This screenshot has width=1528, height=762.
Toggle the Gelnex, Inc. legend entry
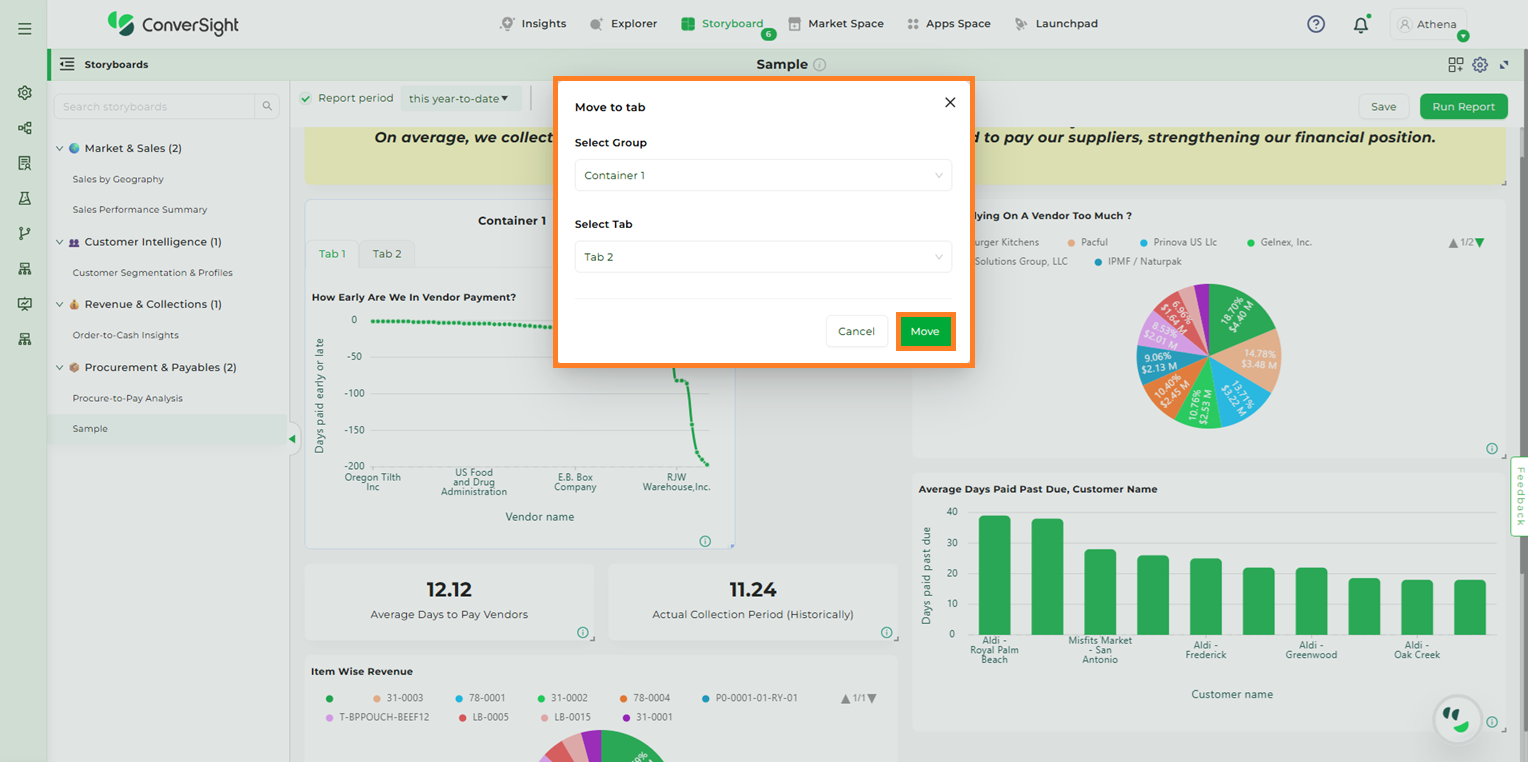(1279, 242)
